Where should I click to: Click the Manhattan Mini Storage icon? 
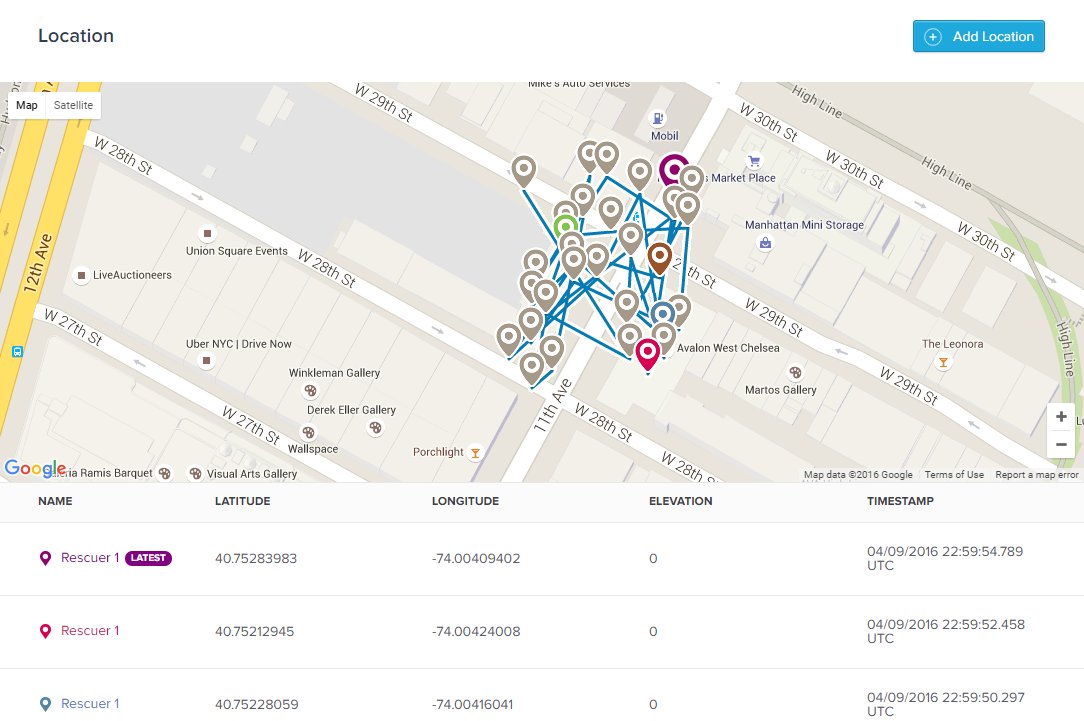(765, 243)
